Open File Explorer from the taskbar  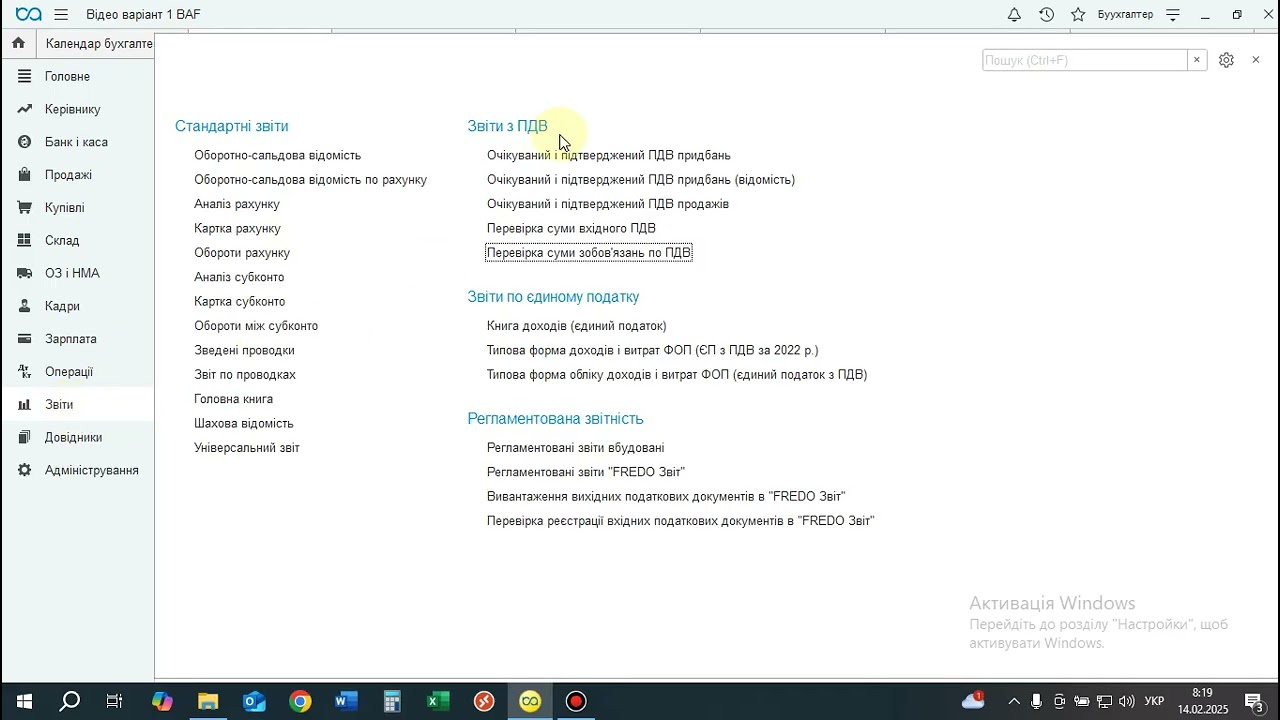tap(208, 701)
